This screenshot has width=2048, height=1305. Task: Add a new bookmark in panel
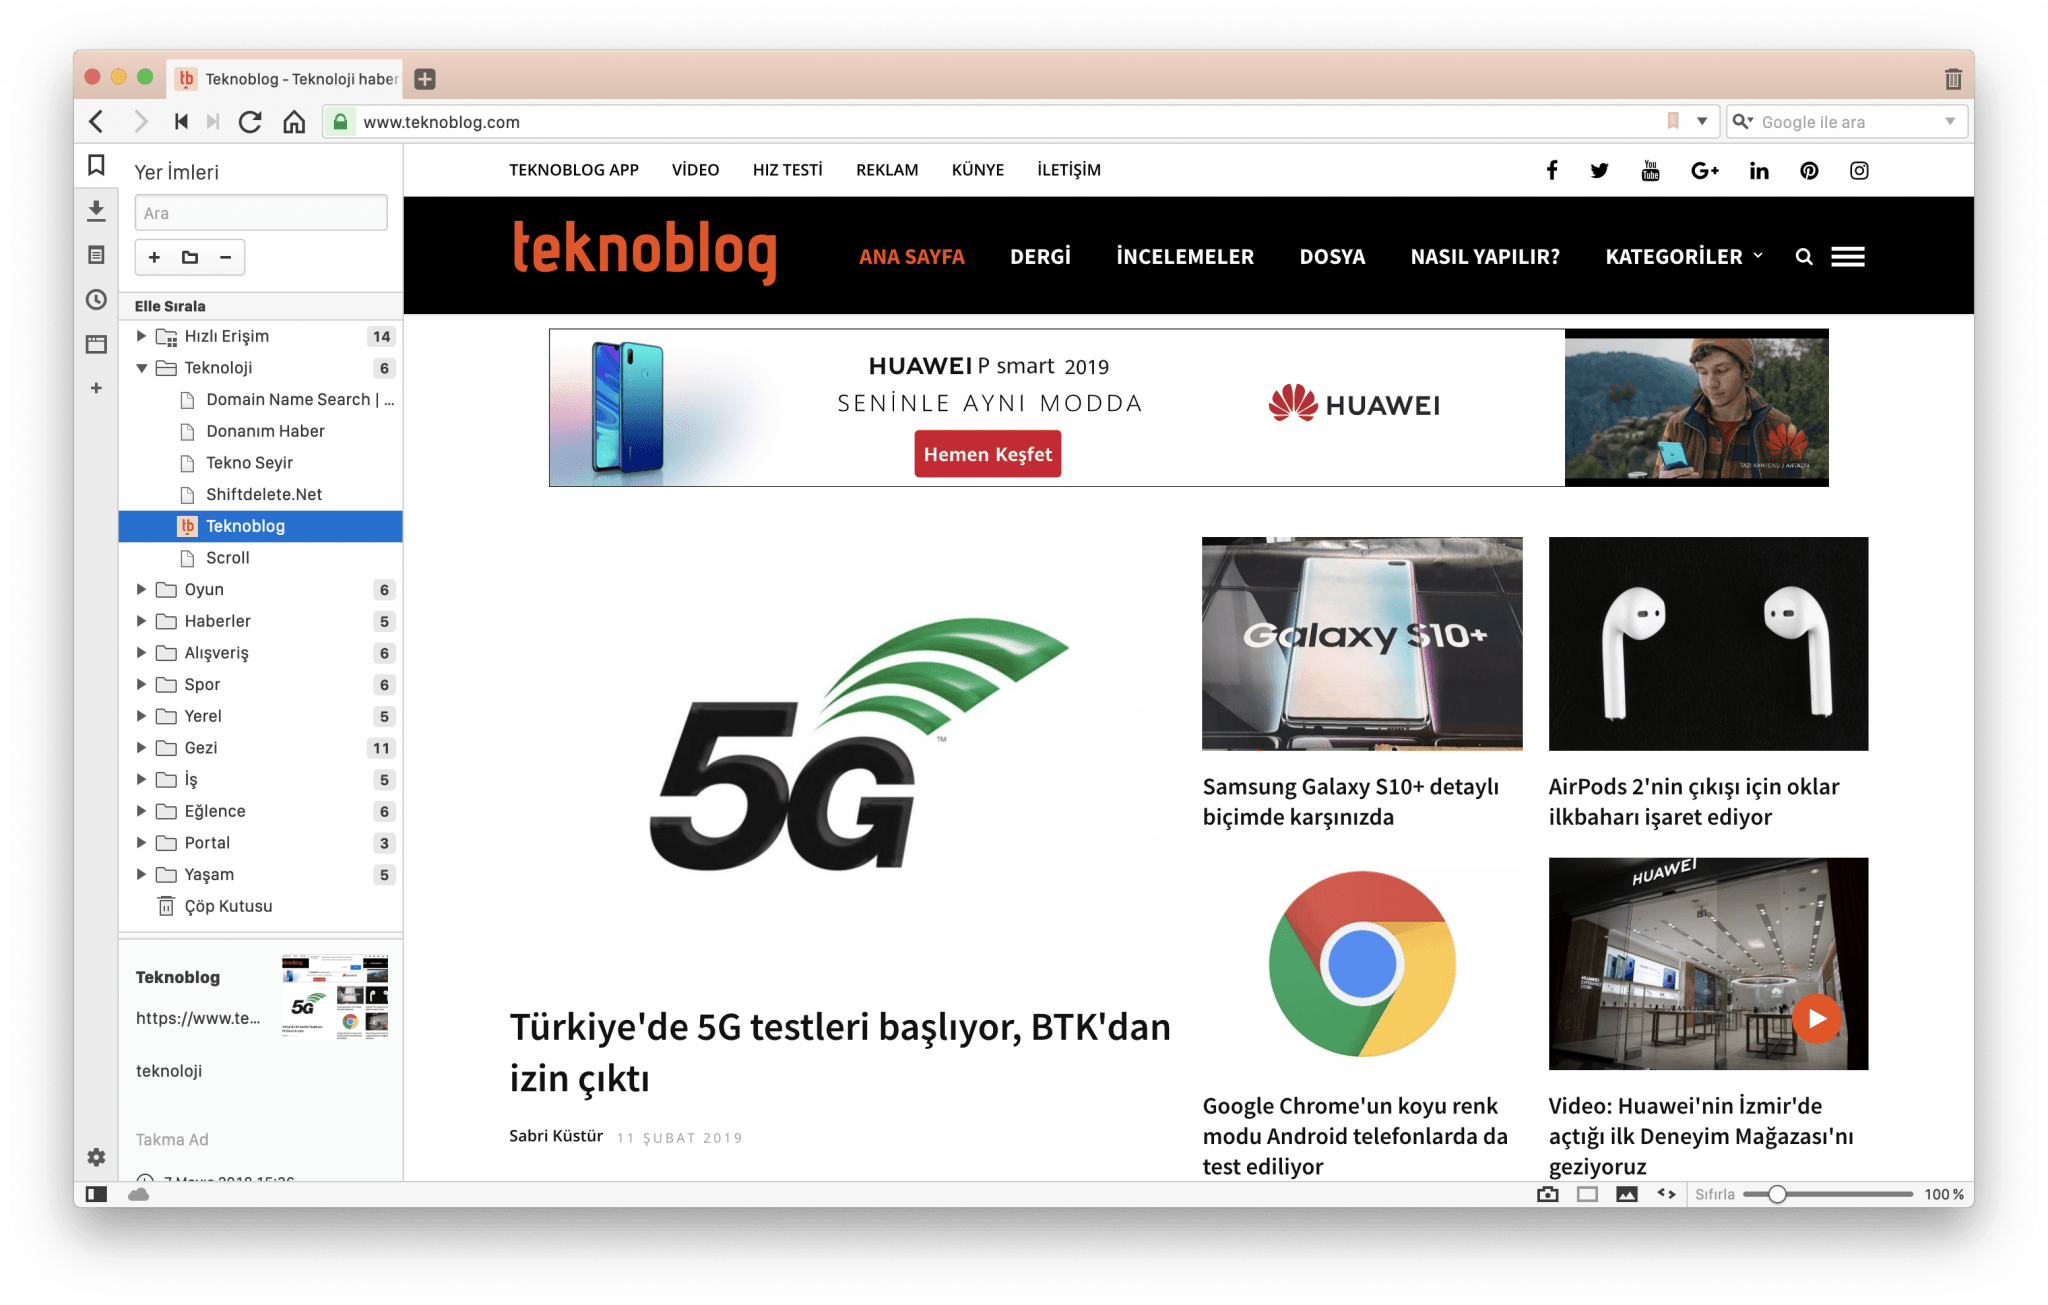(x=154, y=257)
